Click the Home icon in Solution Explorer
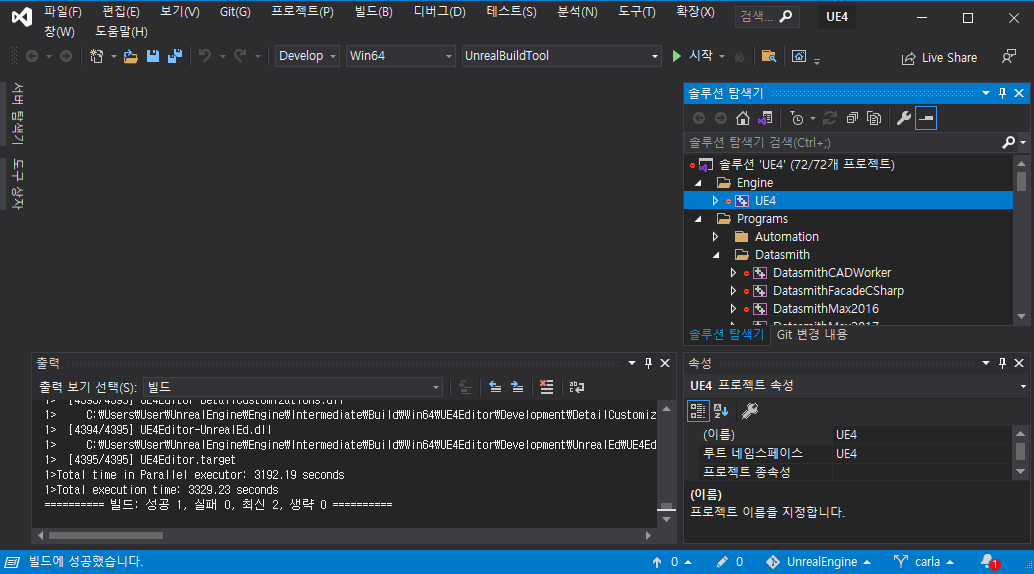This screenshot has width=1034, height=574. (743, 118)
